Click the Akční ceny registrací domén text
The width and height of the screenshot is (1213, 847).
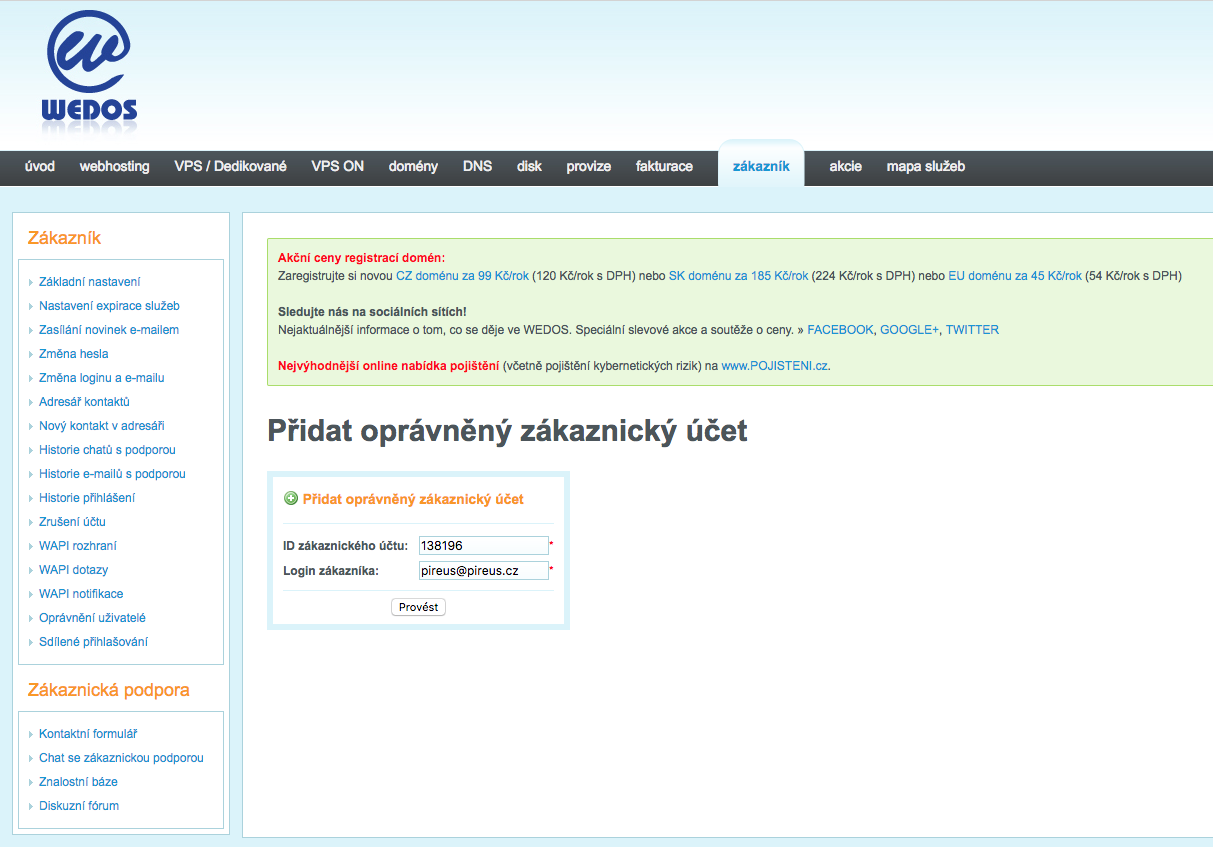[x=362, y=258]
